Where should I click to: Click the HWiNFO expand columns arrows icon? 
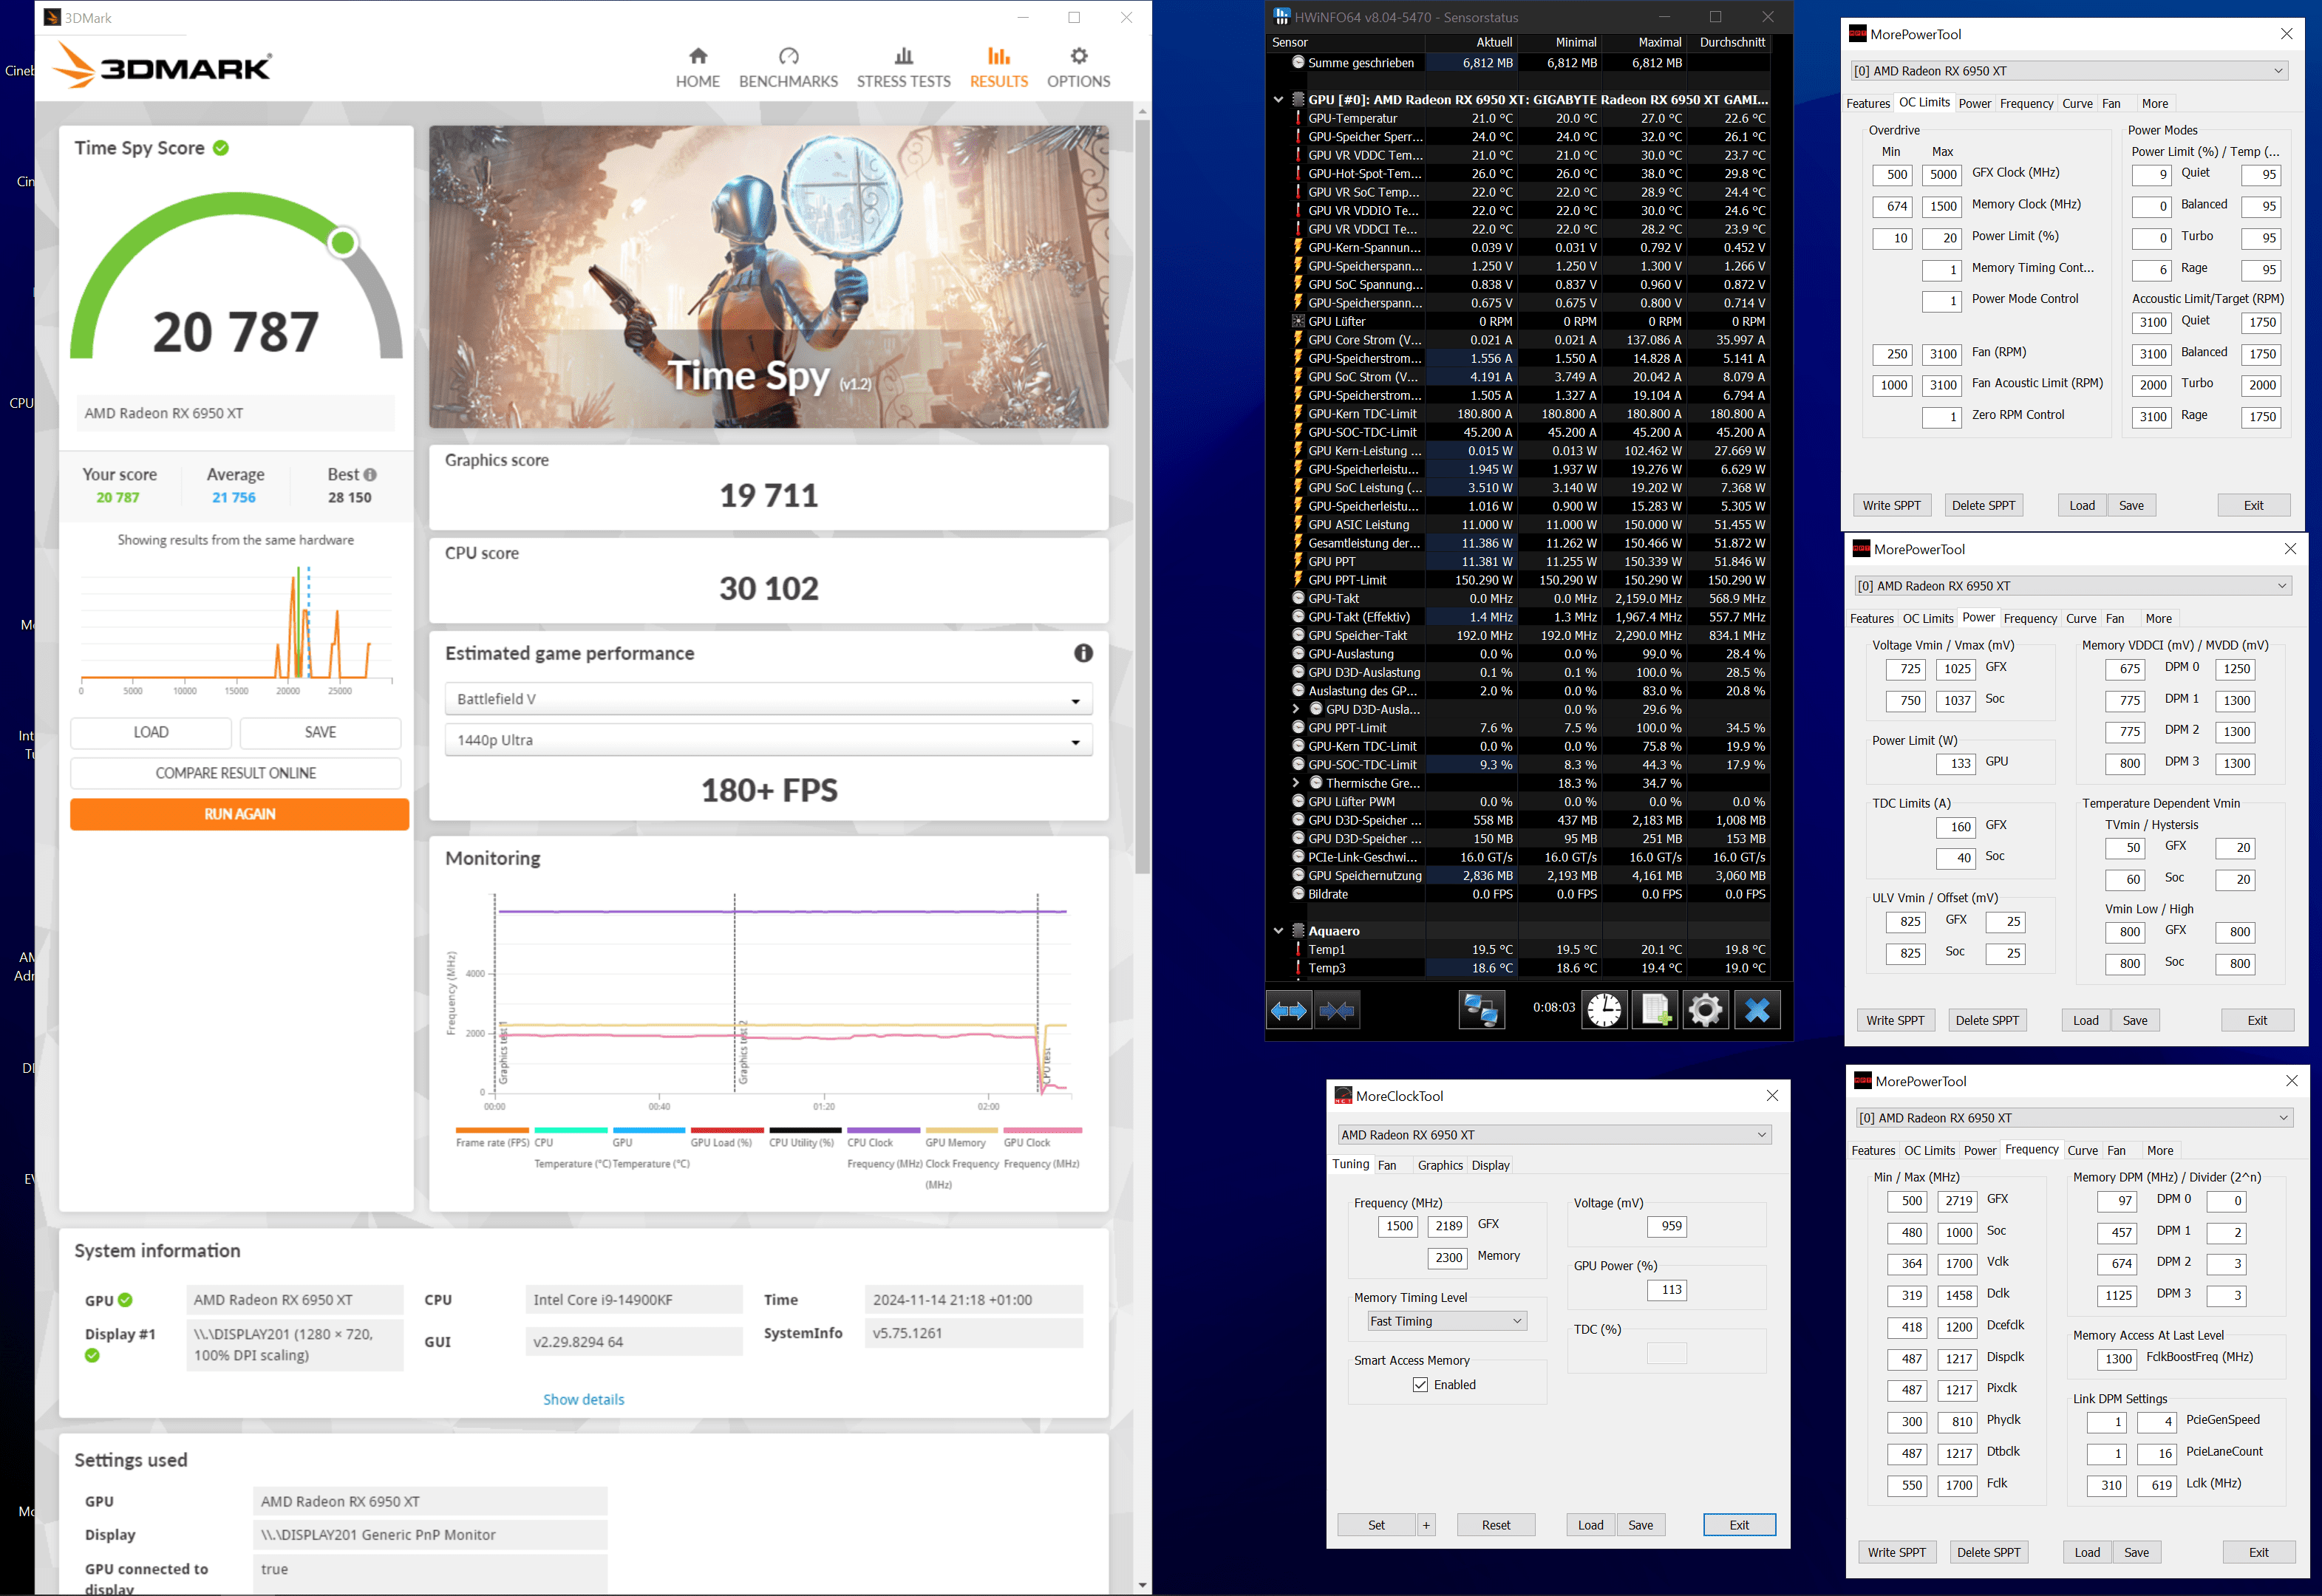[1288, 1011]
